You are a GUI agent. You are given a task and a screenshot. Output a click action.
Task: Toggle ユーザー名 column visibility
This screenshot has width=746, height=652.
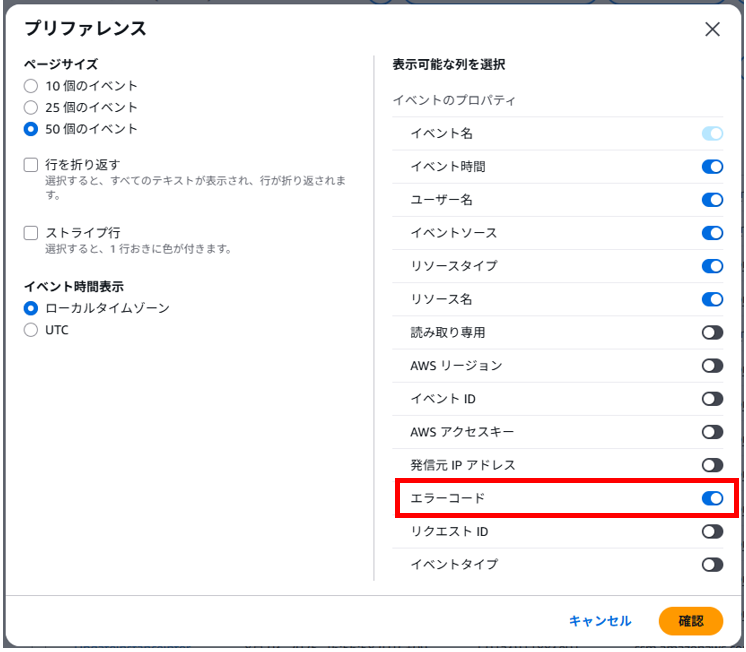click(x=712, y=200)
